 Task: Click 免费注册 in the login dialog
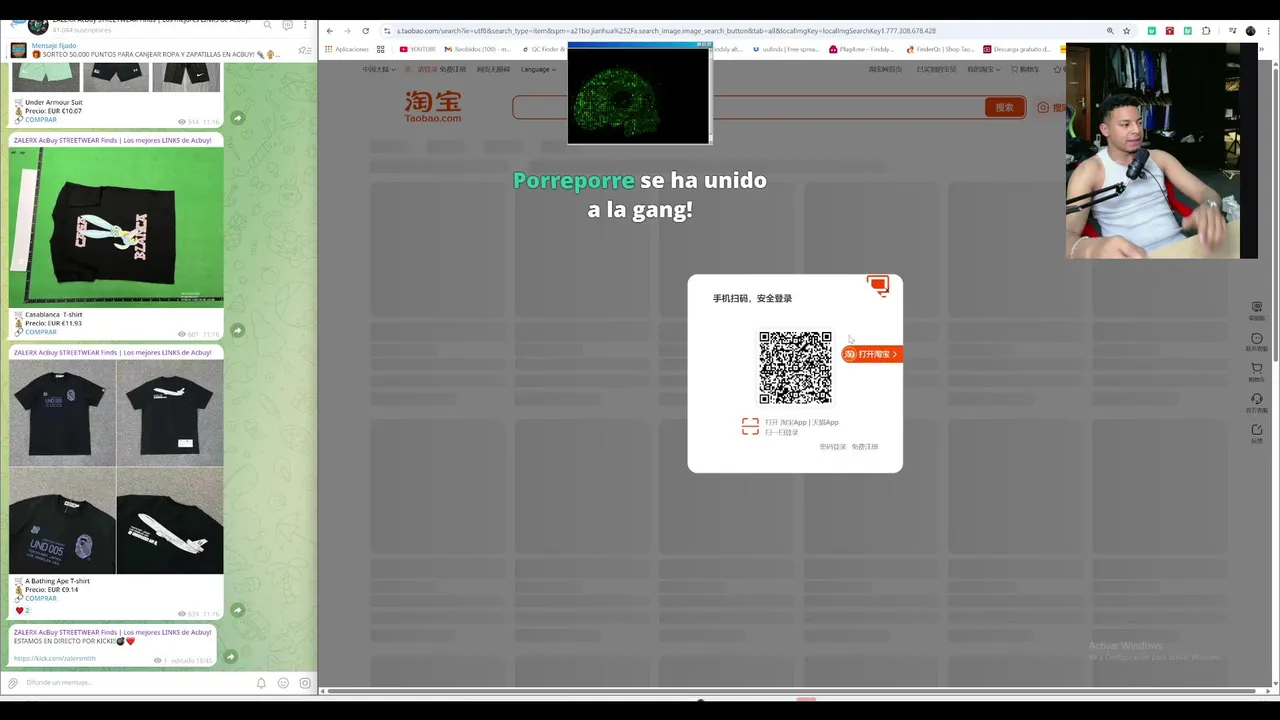pyautogui.click(x=865, y=447)
